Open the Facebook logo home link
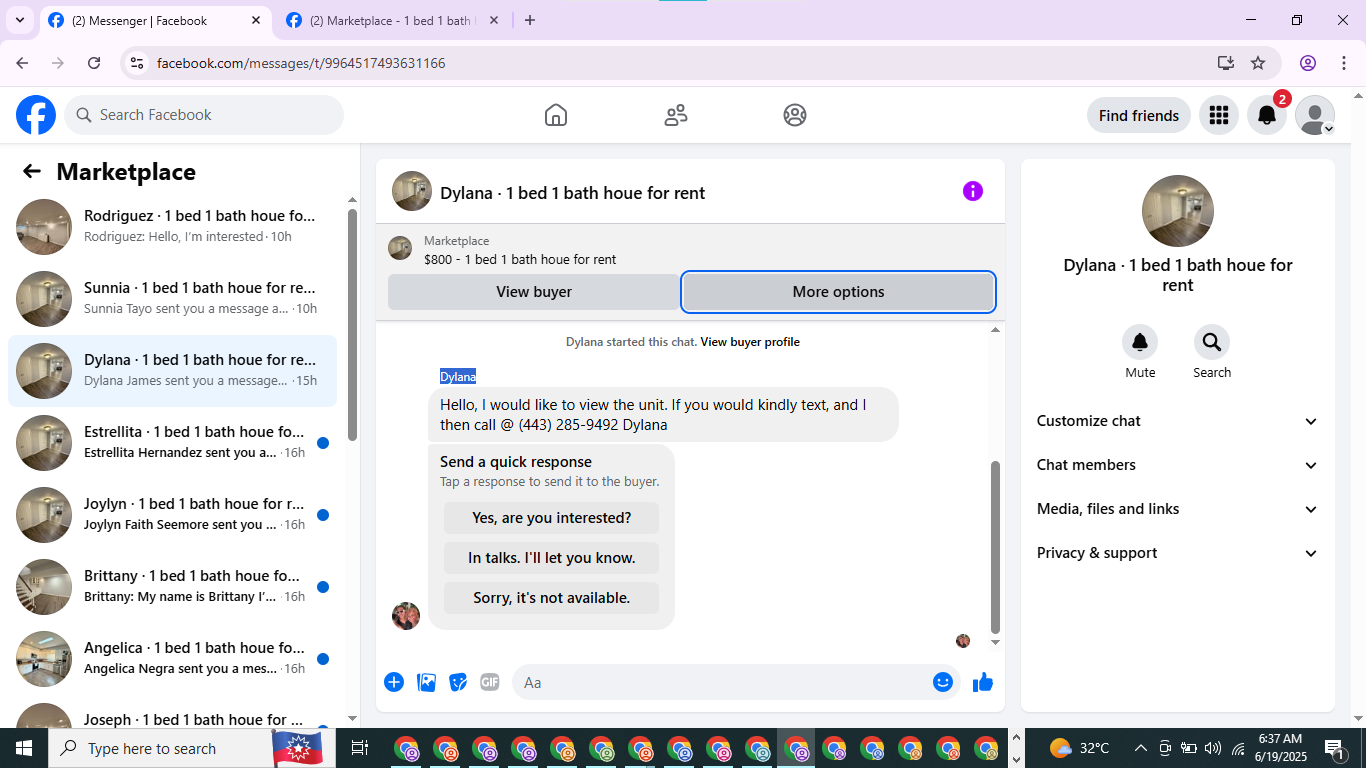Image resolution: width=1366 pixels, height=768 pixels. pyautogui.click(x=36, y=115)
